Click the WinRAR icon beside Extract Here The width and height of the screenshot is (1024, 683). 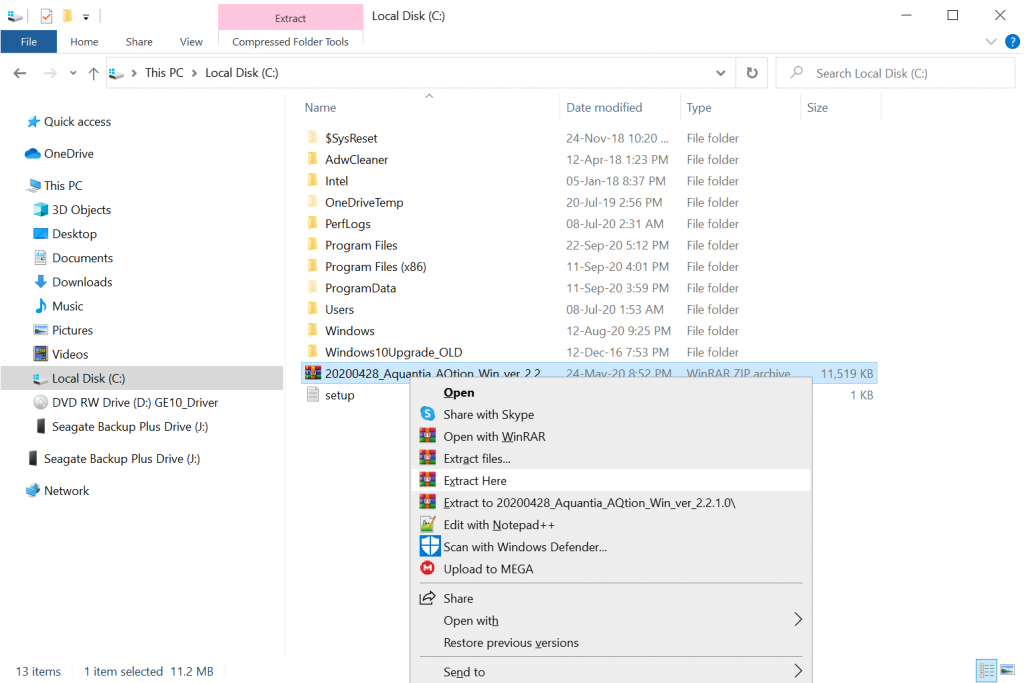pos(428,481)
